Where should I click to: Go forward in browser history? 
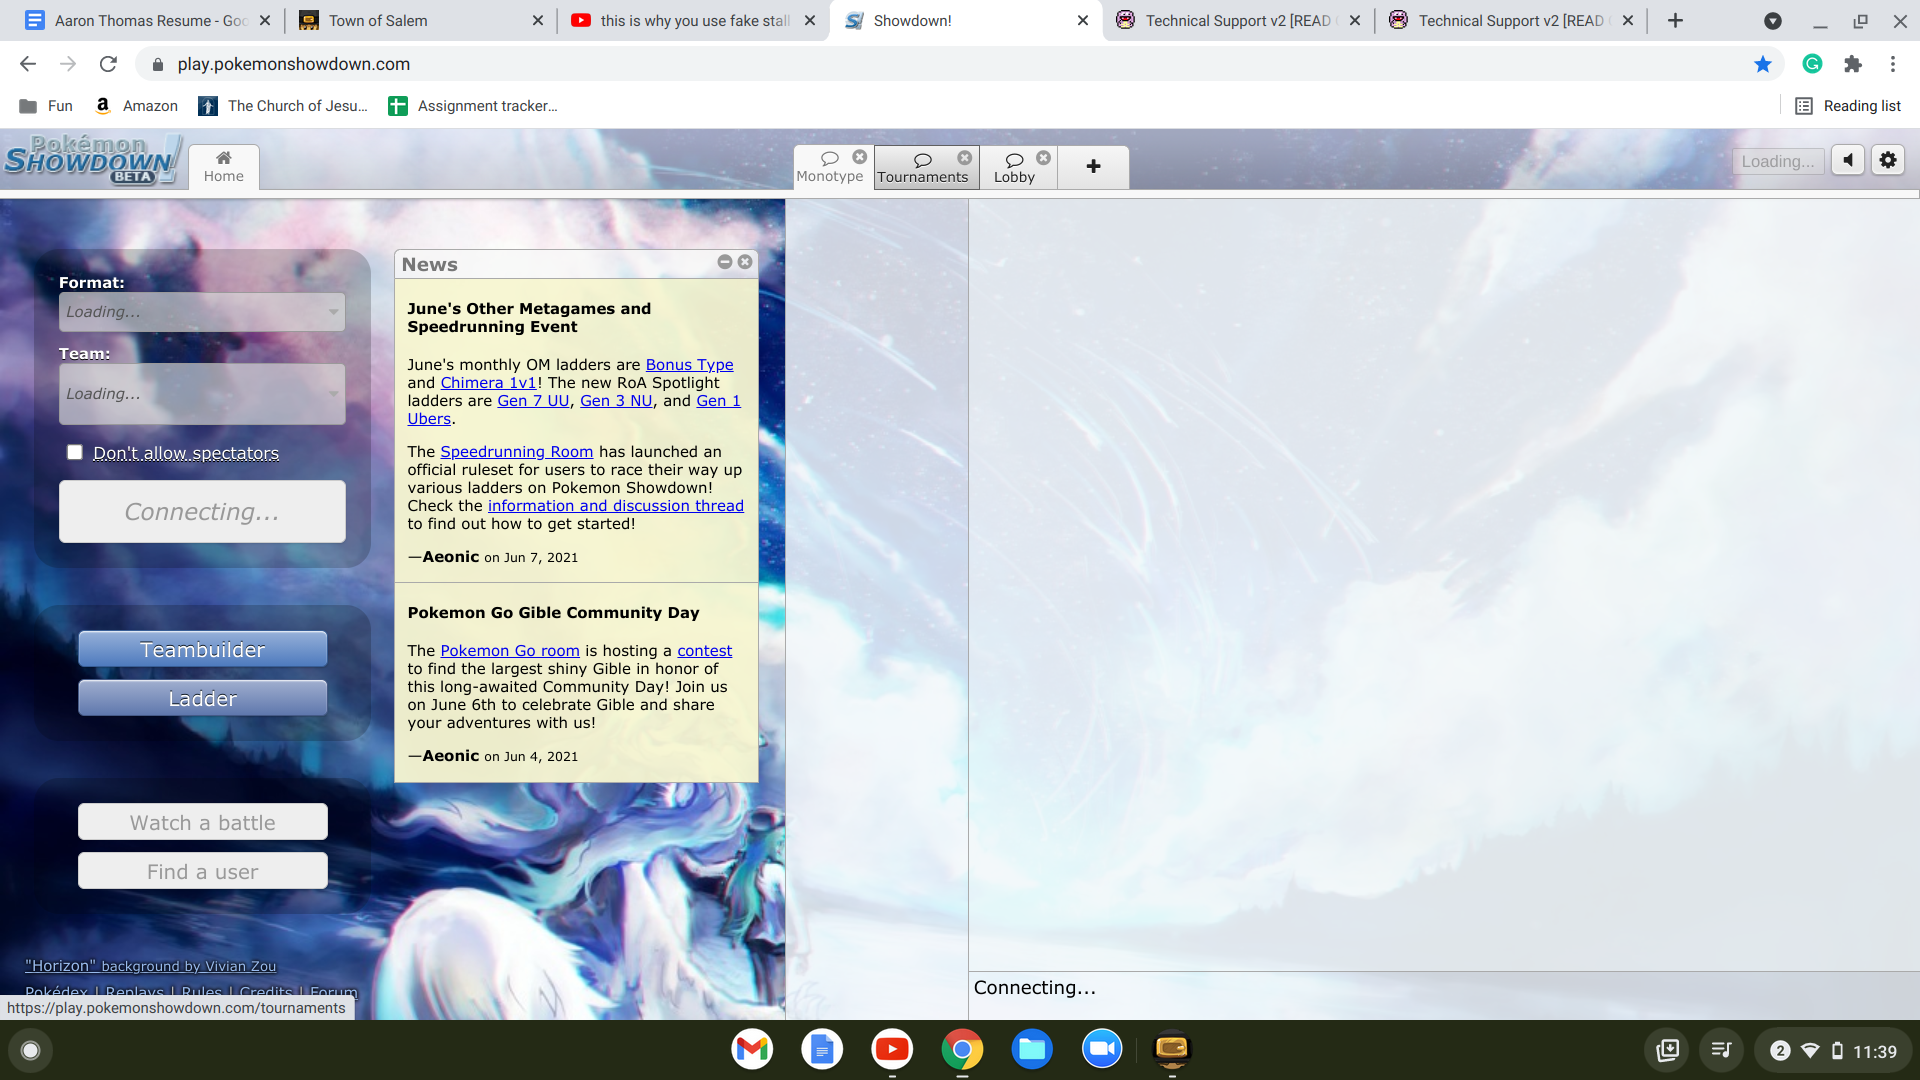[x=68, y=64]
